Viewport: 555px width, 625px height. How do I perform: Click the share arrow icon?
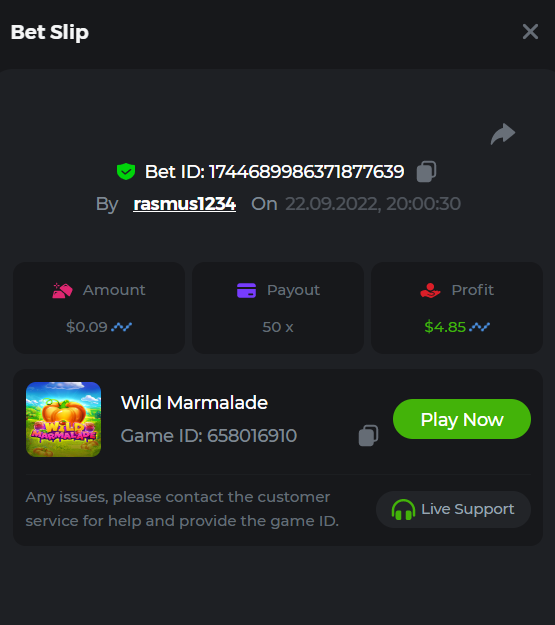(503, 134)
